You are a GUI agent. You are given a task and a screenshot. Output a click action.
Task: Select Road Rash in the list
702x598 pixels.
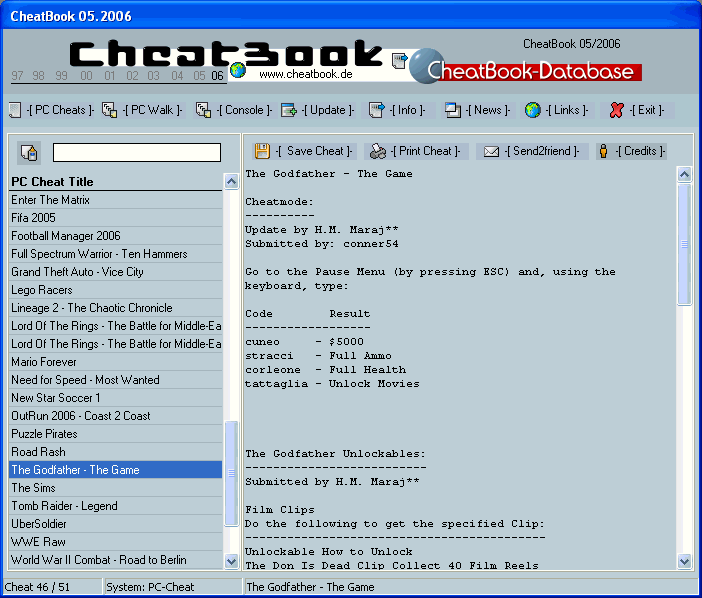tap(116, 452)
